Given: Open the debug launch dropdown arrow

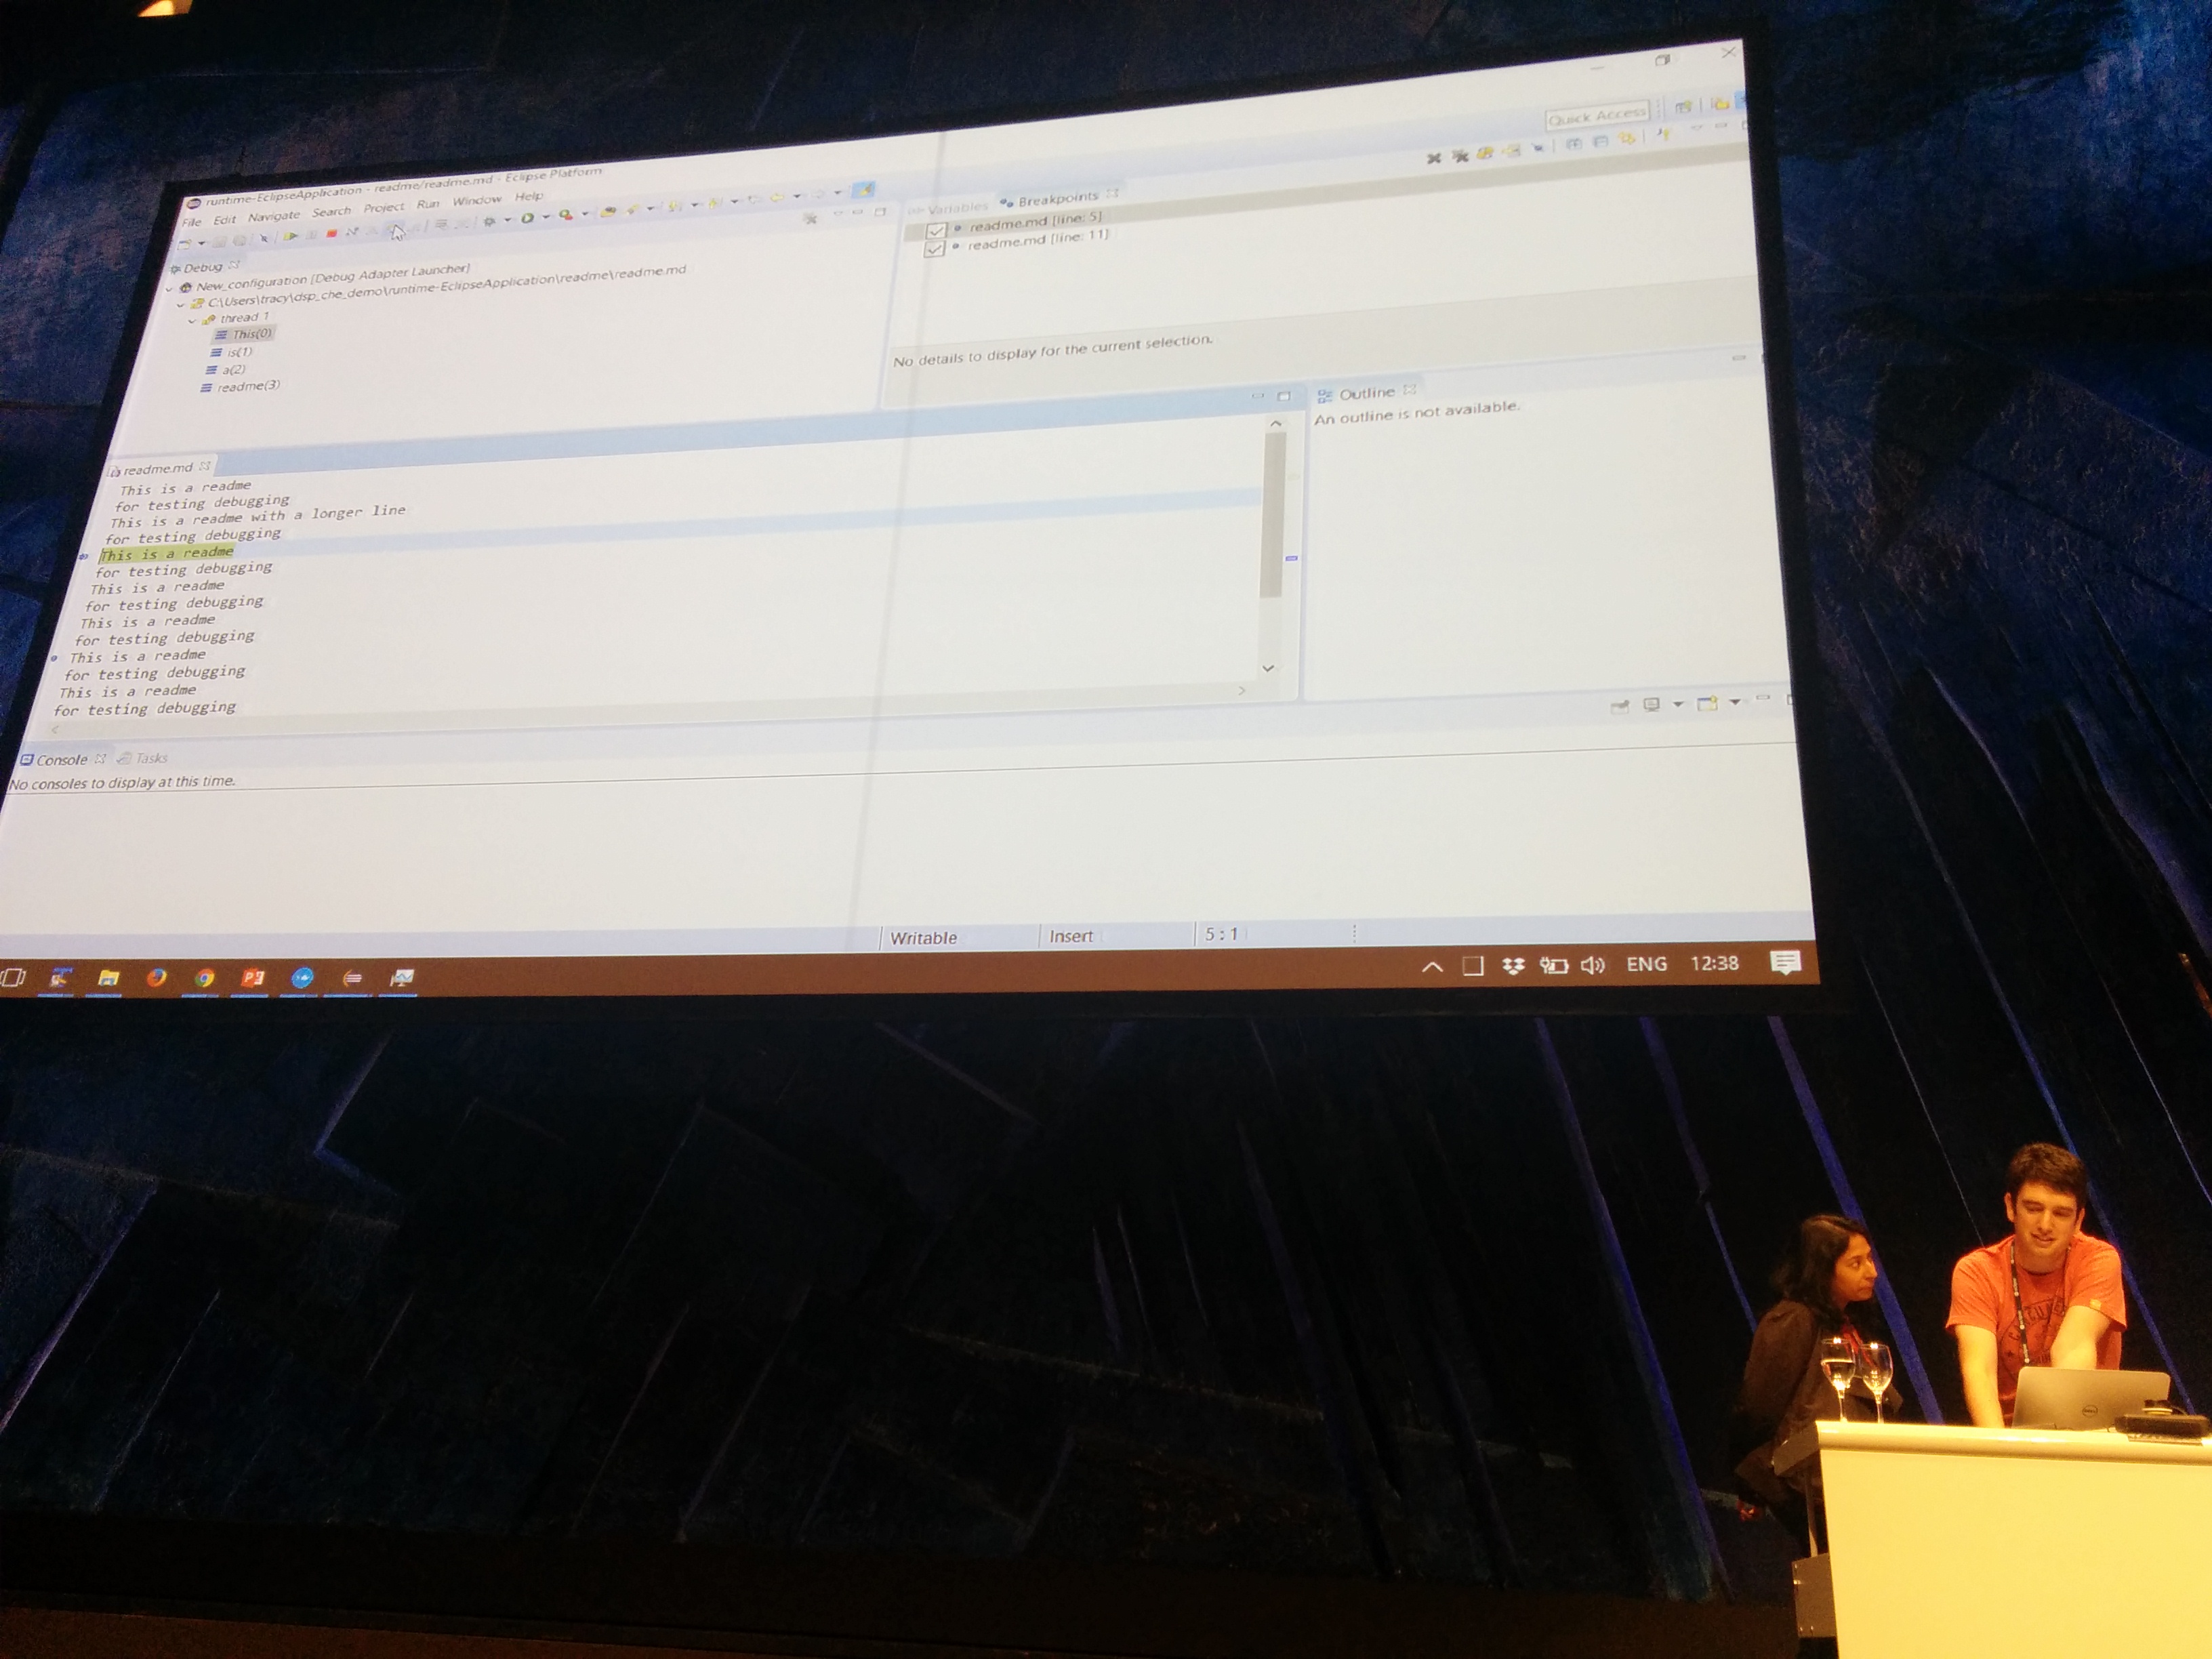Looking at the screenshot, I should [x=508, y=221].
